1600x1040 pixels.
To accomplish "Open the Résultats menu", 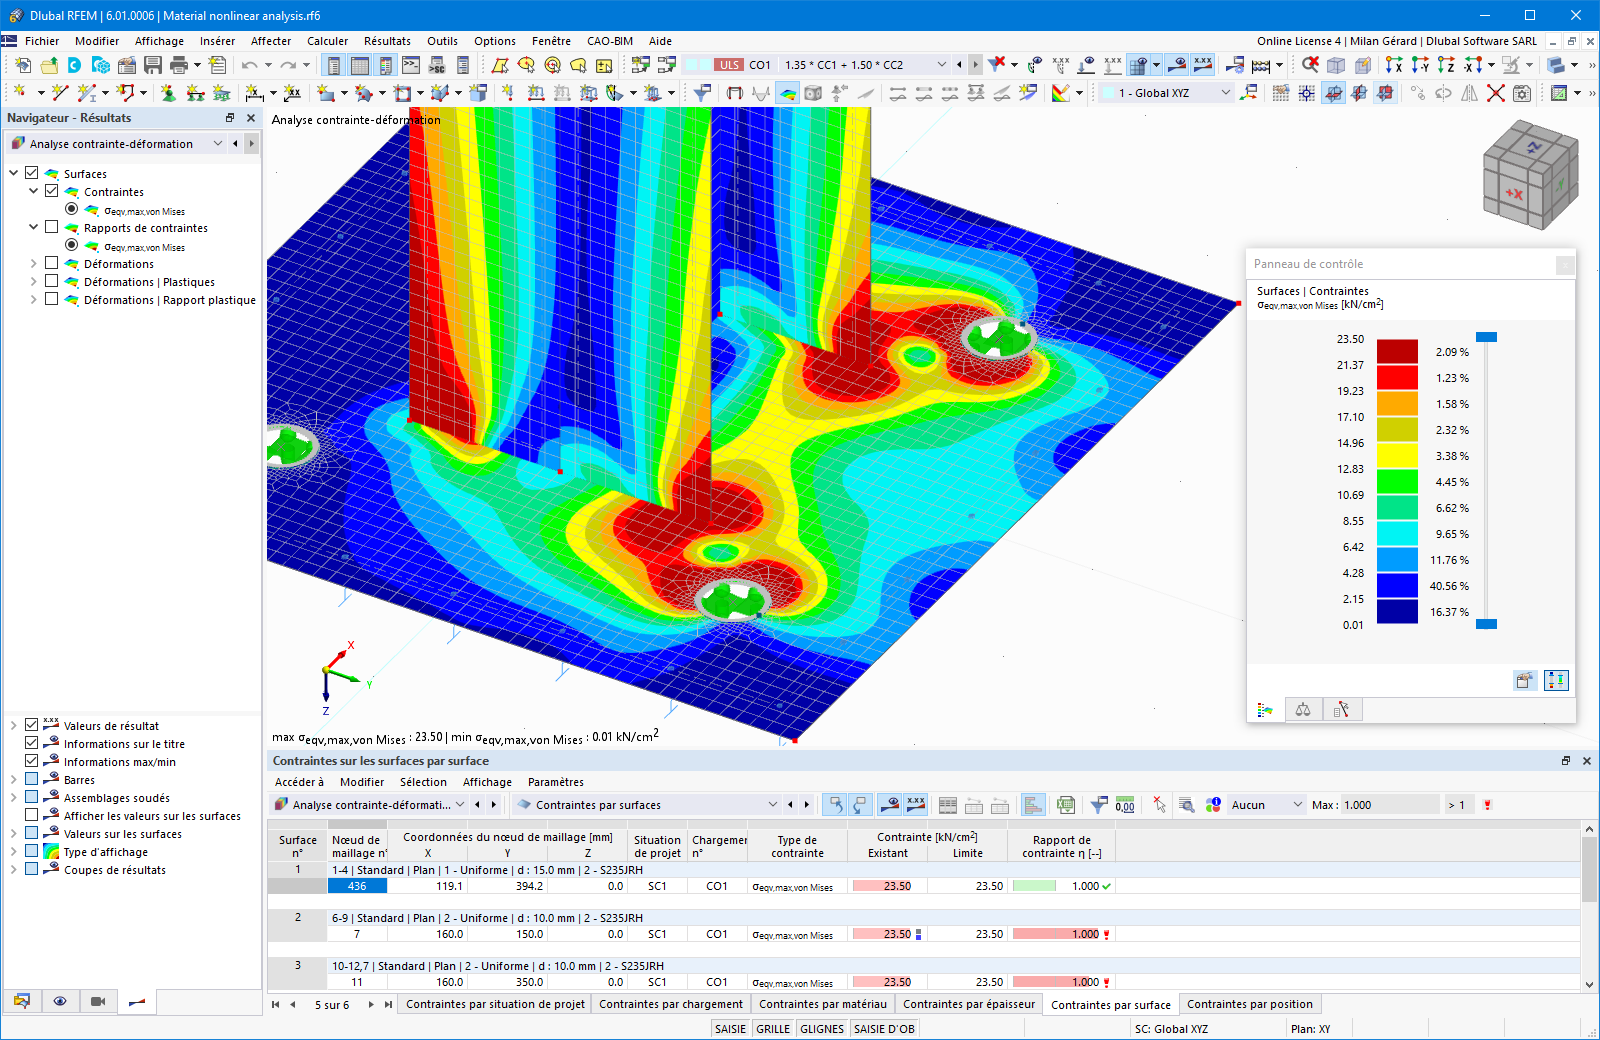I will tap(387, 41).
